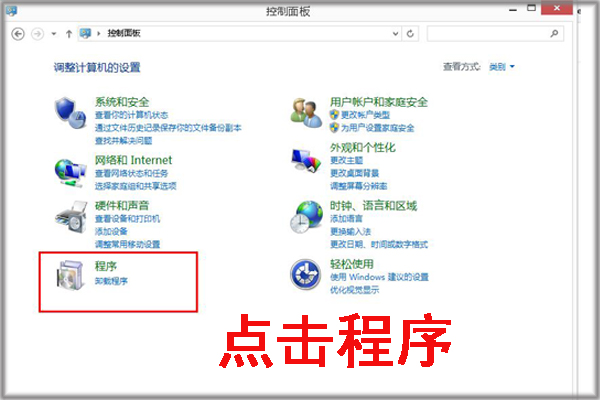Open the 程序 software box icon

coord(70,275)
